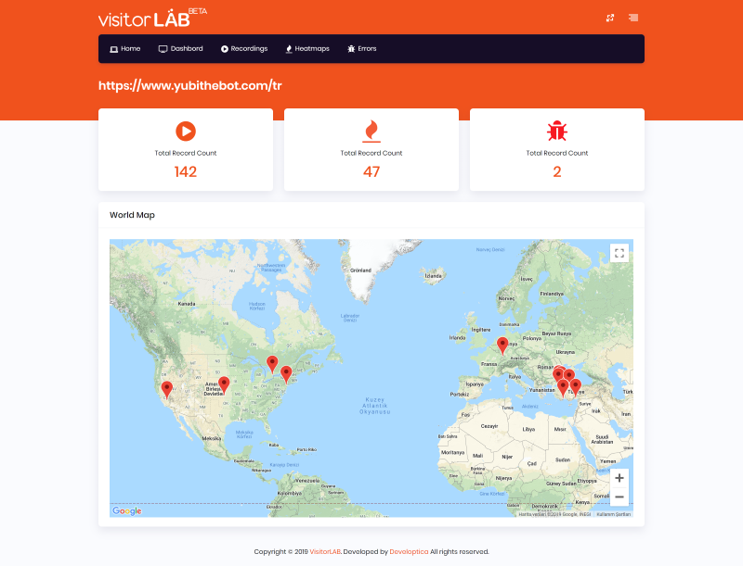Click the Meksika label on the map

click(x=212, y=438)
